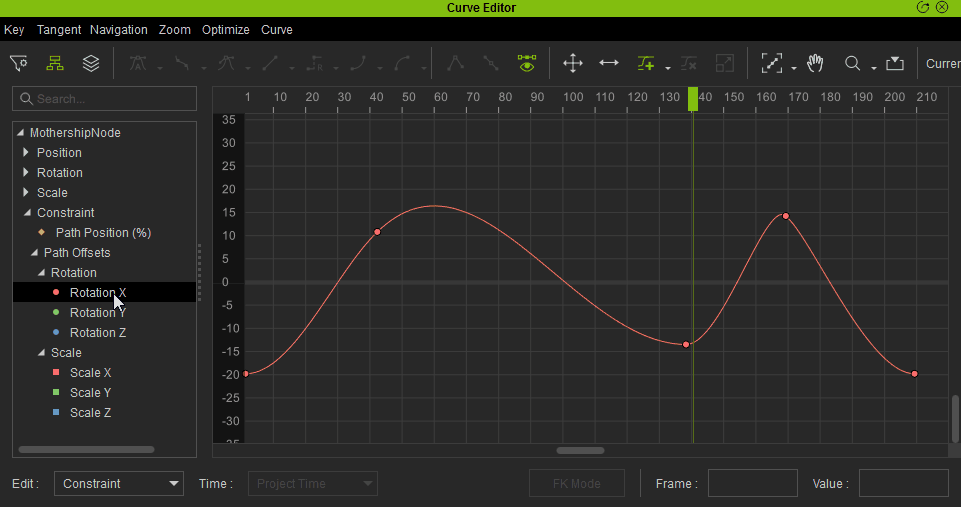This screenshot has width=961, height=507.
Task: Click the export curve tray icon
Action: click(x=895, y=63)
